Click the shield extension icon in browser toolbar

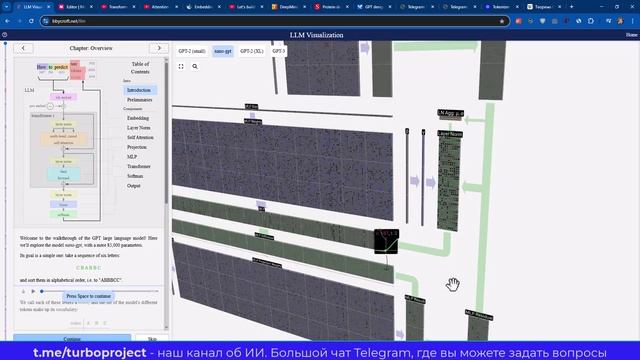pos(542,21)
